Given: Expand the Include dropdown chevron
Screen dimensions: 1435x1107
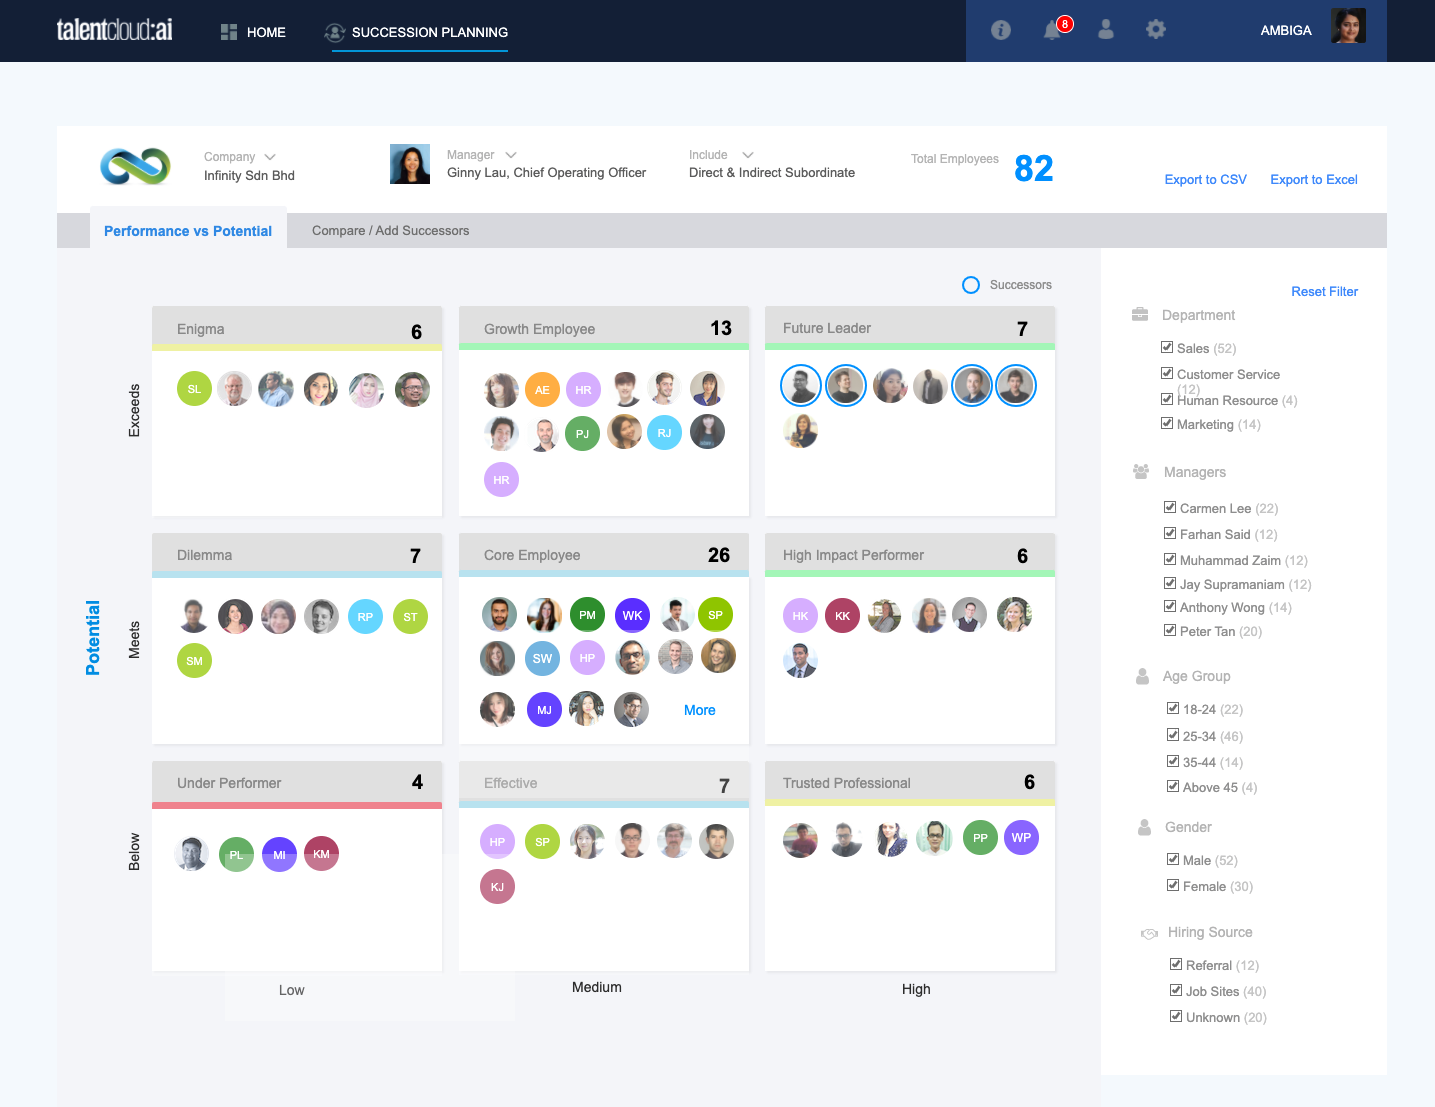Looking at the screenshot, I should coord(748,155).
